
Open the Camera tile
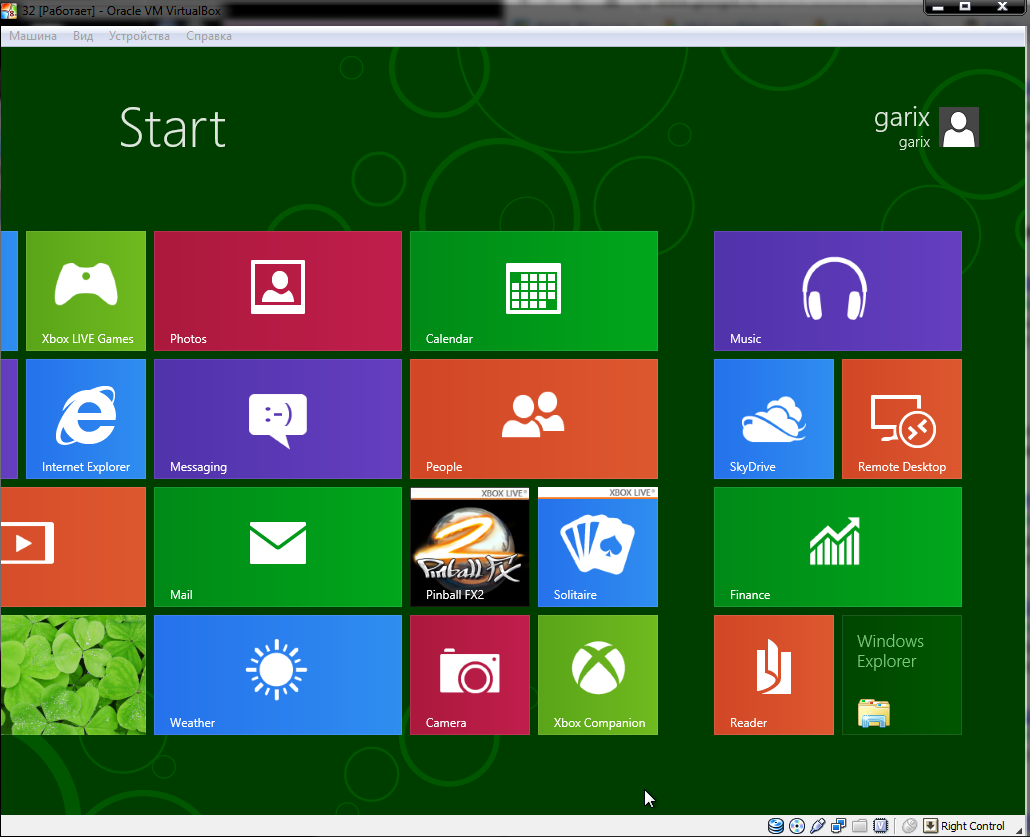click(x=470, y=675)
